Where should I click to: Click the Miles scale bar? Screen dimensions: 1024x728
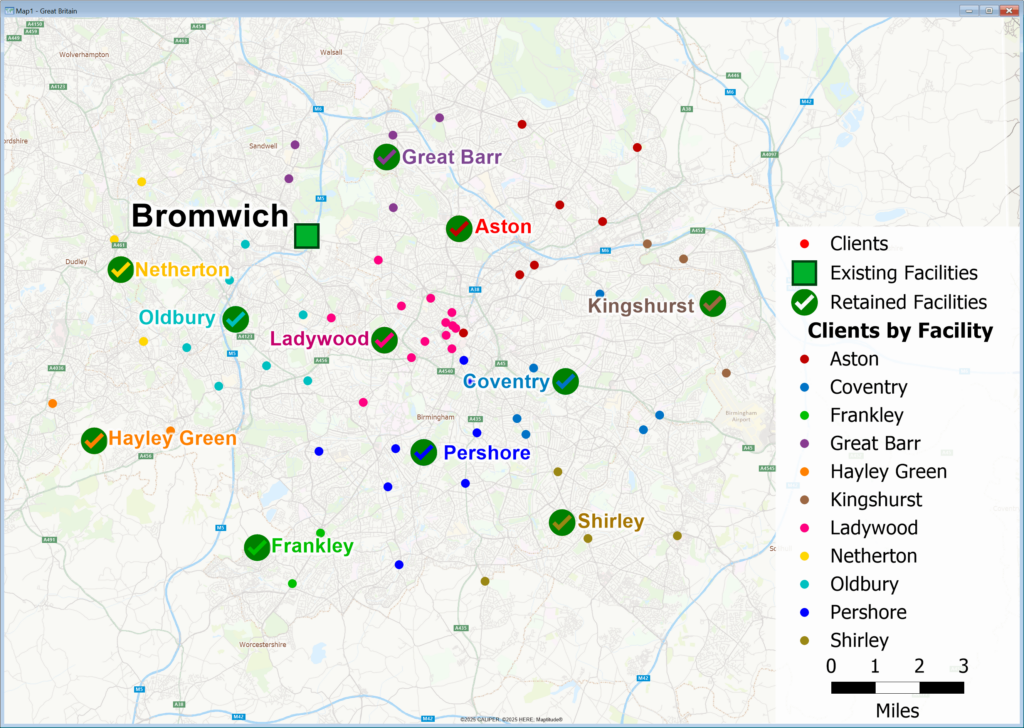click(897, 688)
